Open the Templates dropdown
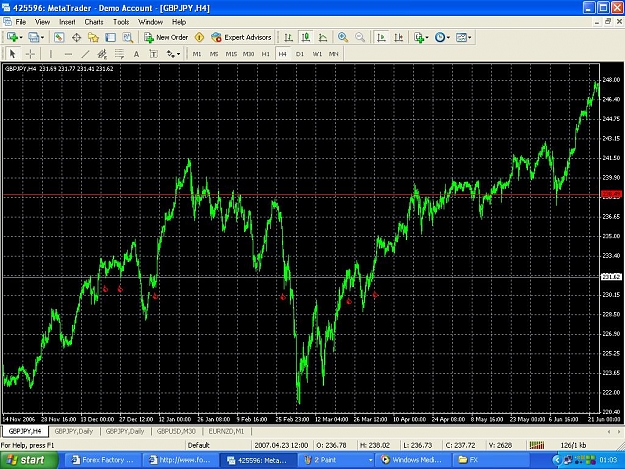Viewport: 625px width, 469px height. pos(464,37)
